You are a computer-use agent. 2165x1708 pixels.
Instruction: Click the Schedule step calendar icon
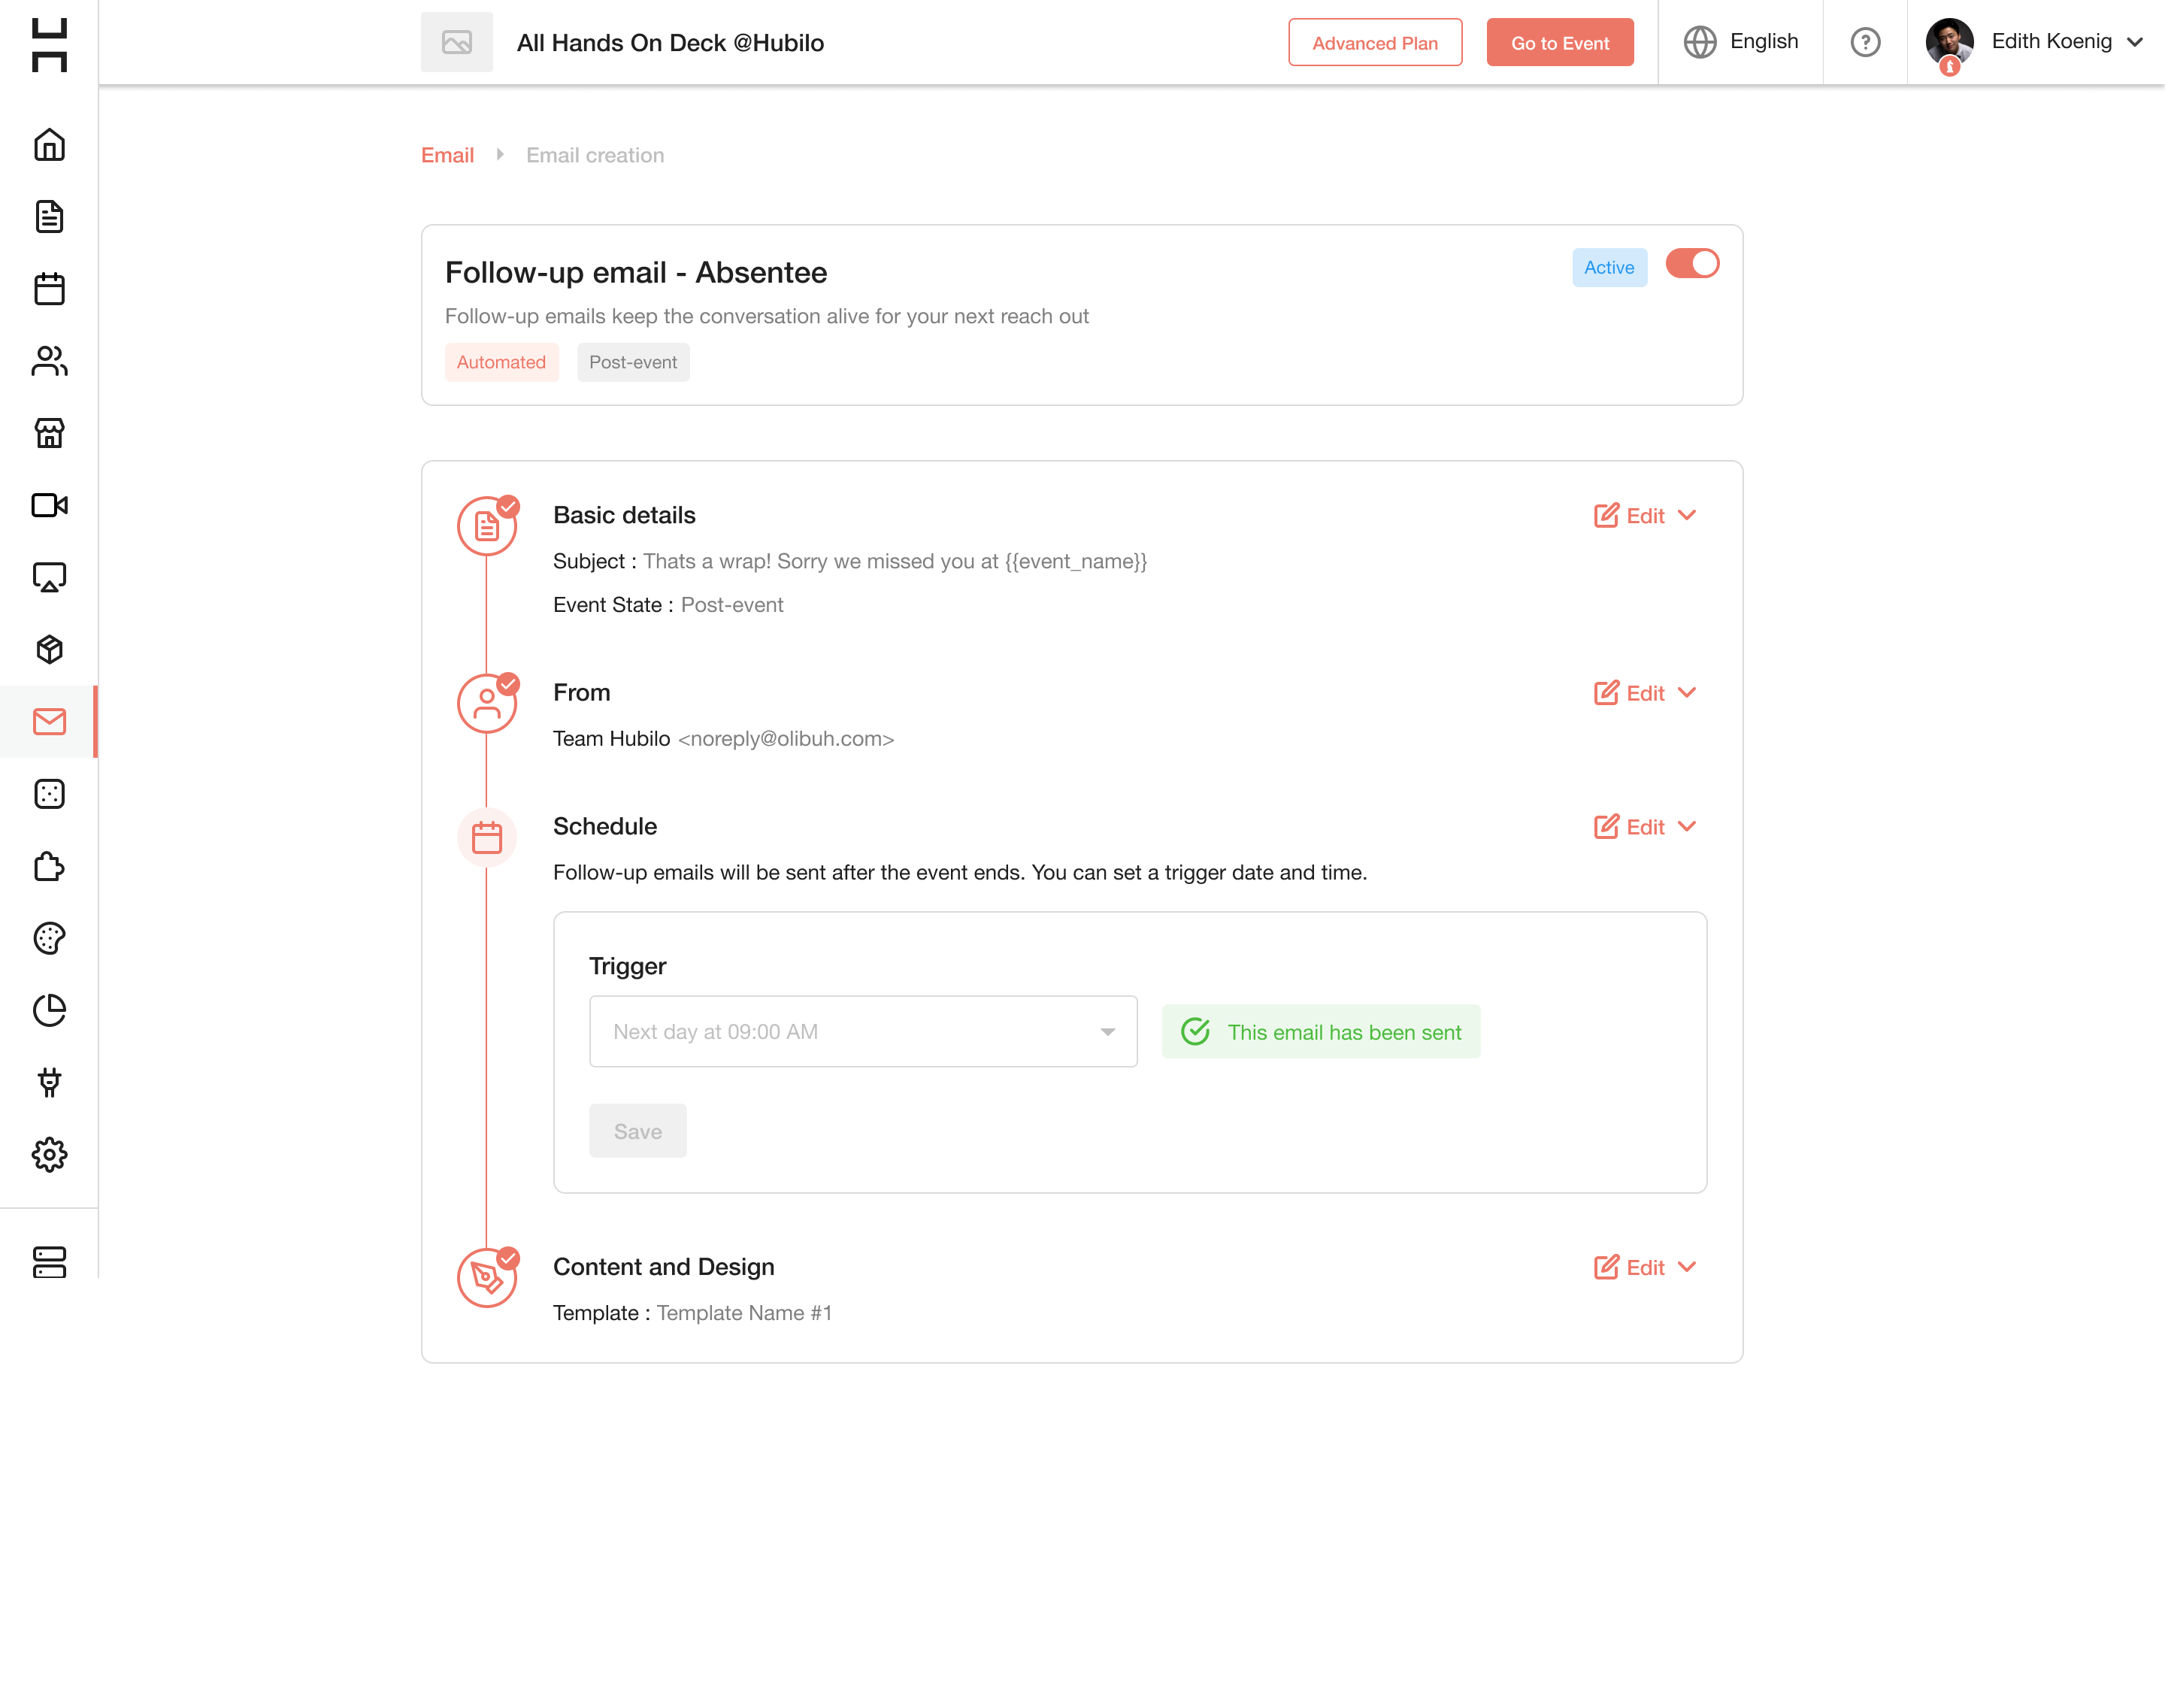[487, 837]
